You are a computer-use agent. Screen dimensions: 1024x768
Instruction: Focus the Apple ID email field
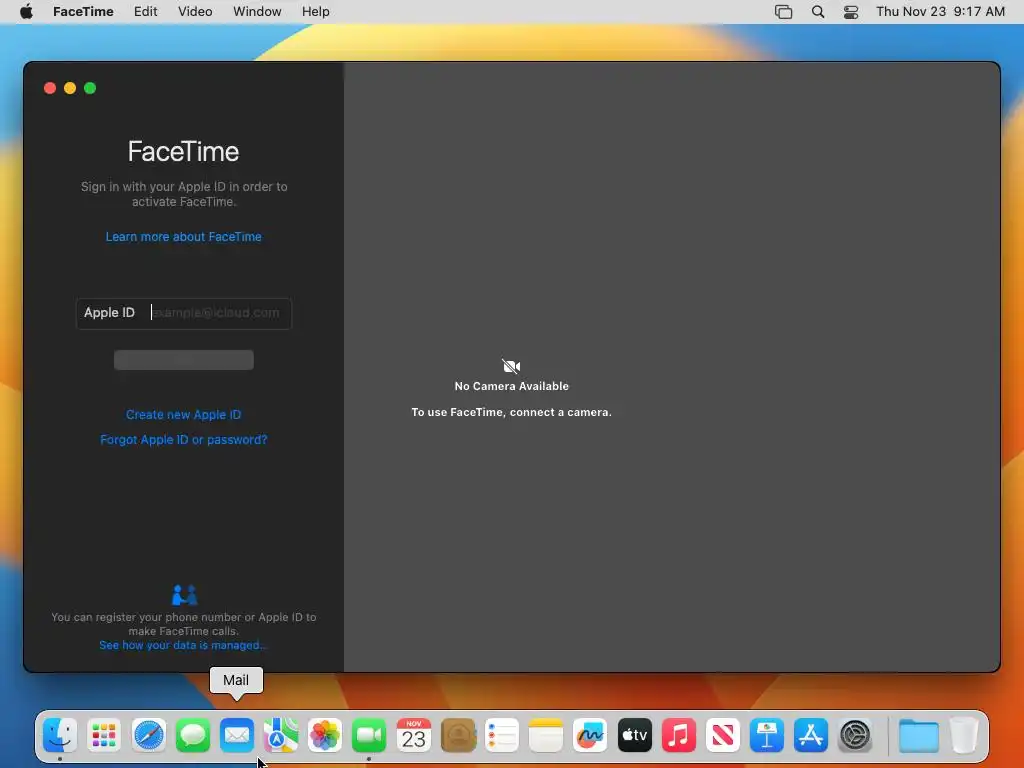click(x=184, y=313)
